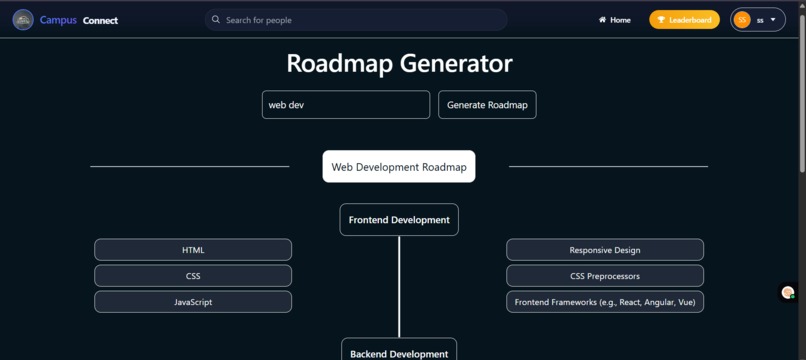Click the Campus Connect brand text
Viewport: 806px width, 360px height.
[x=79, y=21]
